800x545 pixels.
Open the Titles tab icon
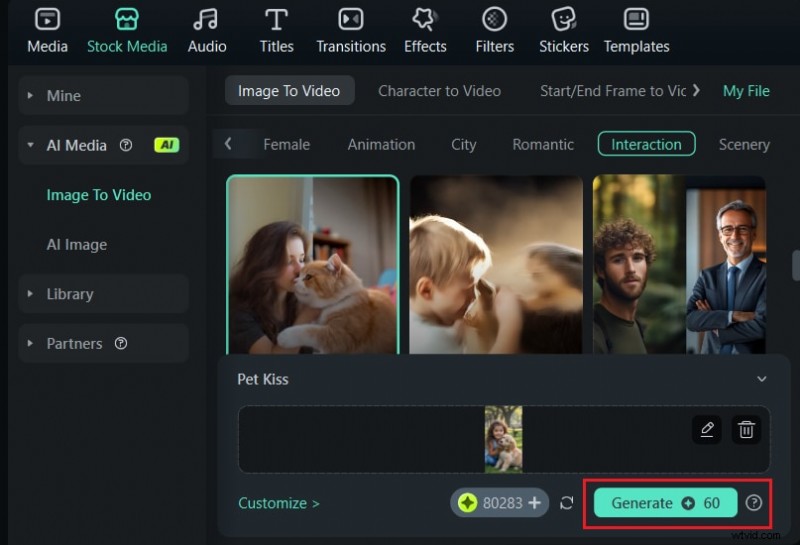click(x=276, y=20)
